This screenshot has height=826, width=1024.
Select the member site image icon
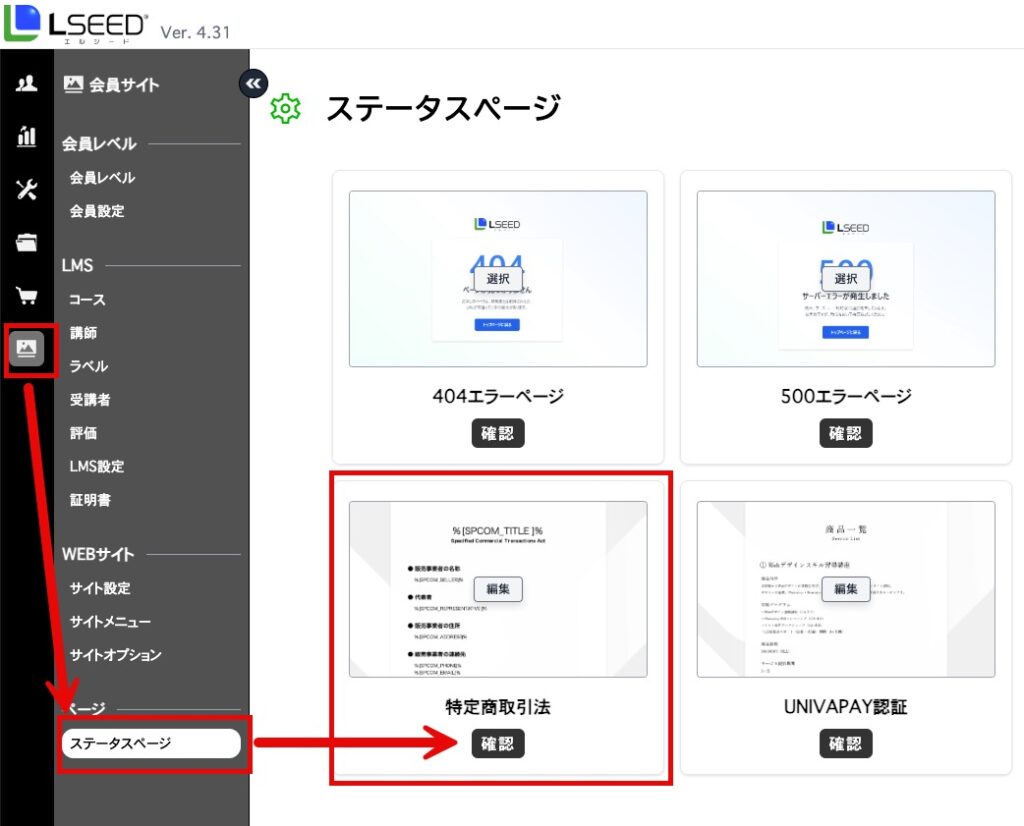tap(26, 348)
